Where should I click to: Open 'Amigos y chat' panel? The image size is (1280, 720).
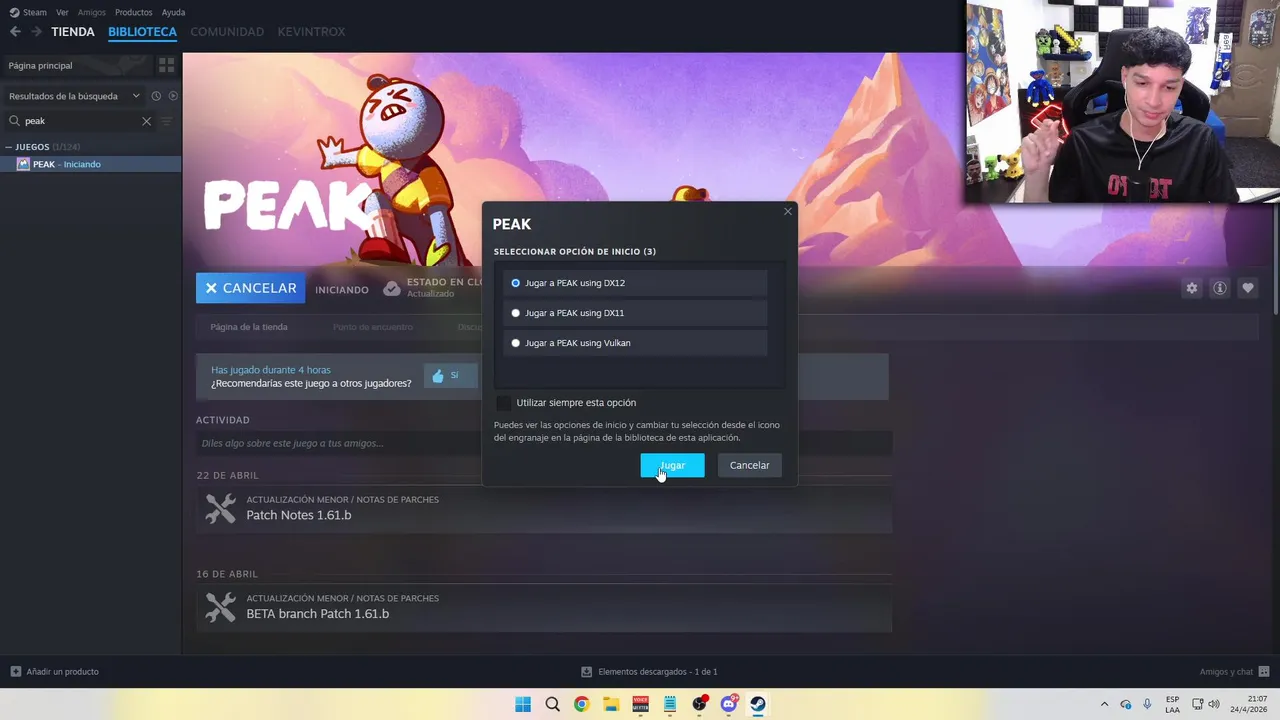1235,672
